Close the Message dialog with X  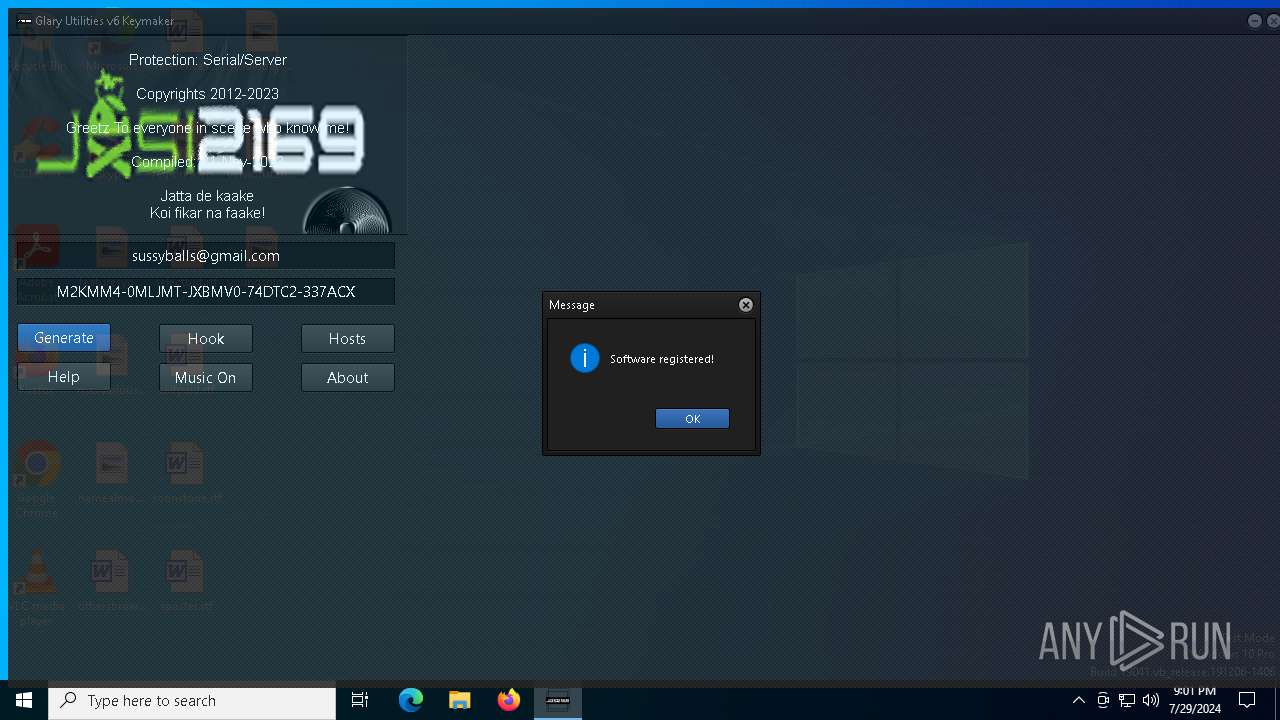pyautogui.click(x=746, y=305)
